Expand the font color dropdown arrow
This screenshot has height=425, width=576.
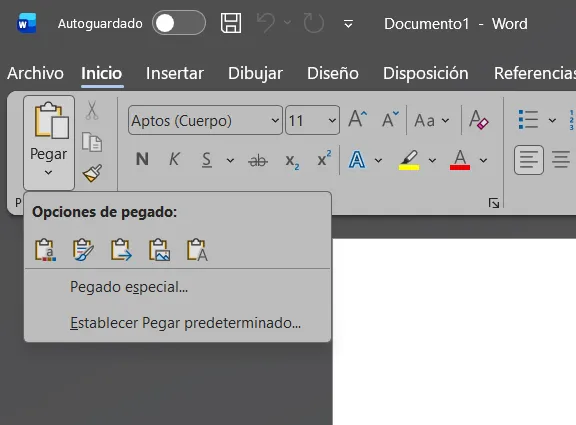(483, 160)
